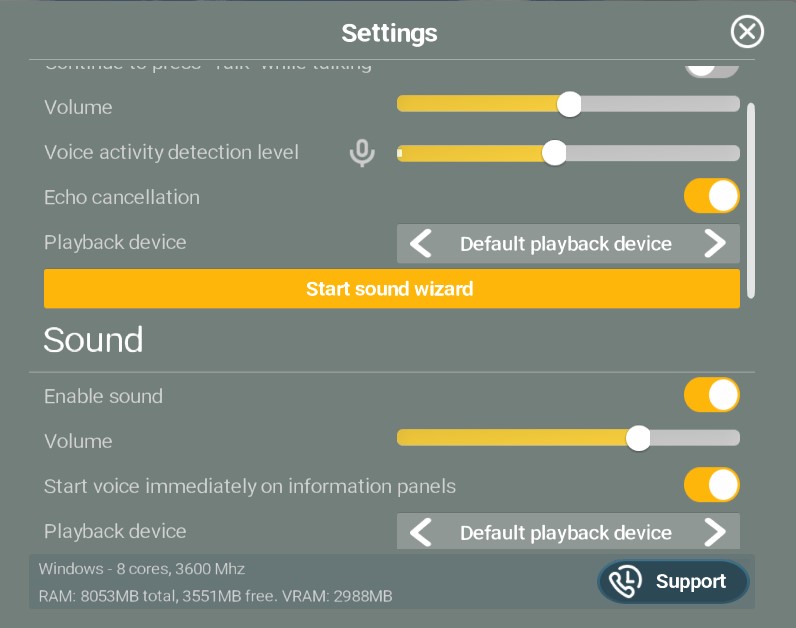Image resolution: width=796 pixels, height=628 pixels.
Task: Toggle Start voice immediately on information panels
Action: pos(711,485)
